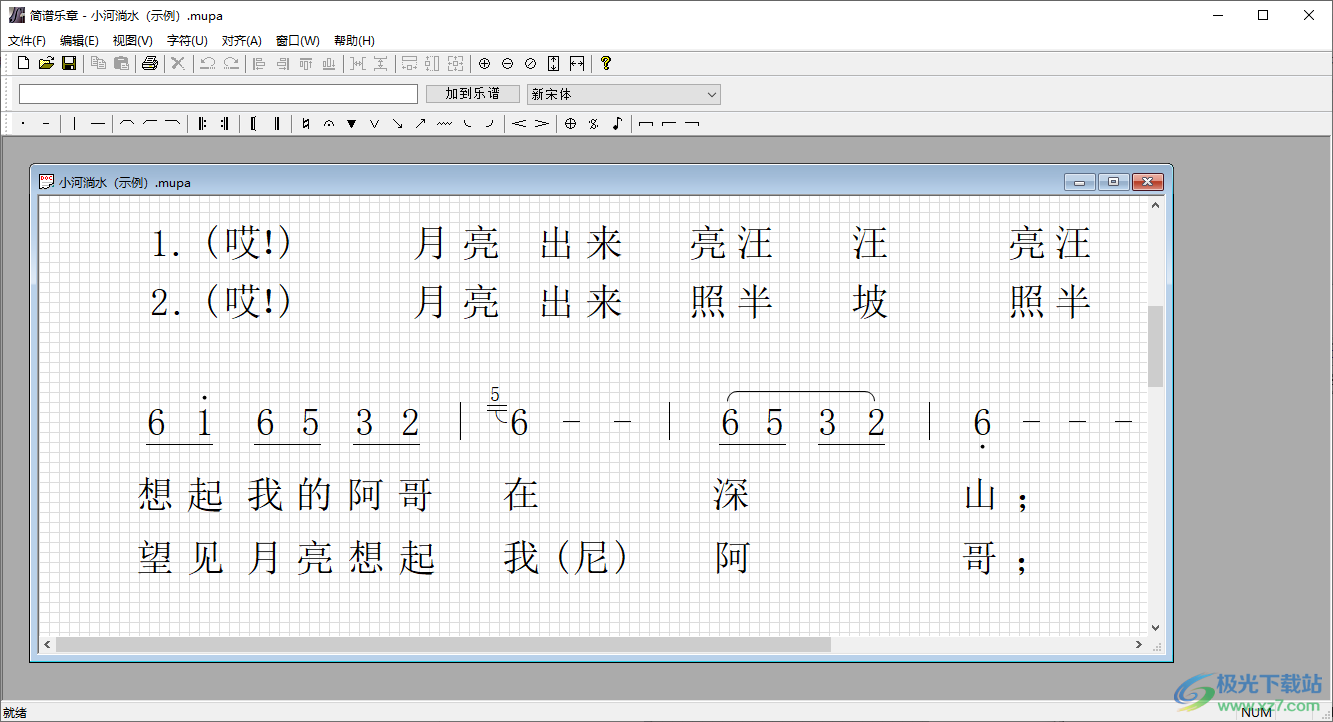
Task: Insert the fermata symbol
Action: pyautogui.click(x=328, y=124)
